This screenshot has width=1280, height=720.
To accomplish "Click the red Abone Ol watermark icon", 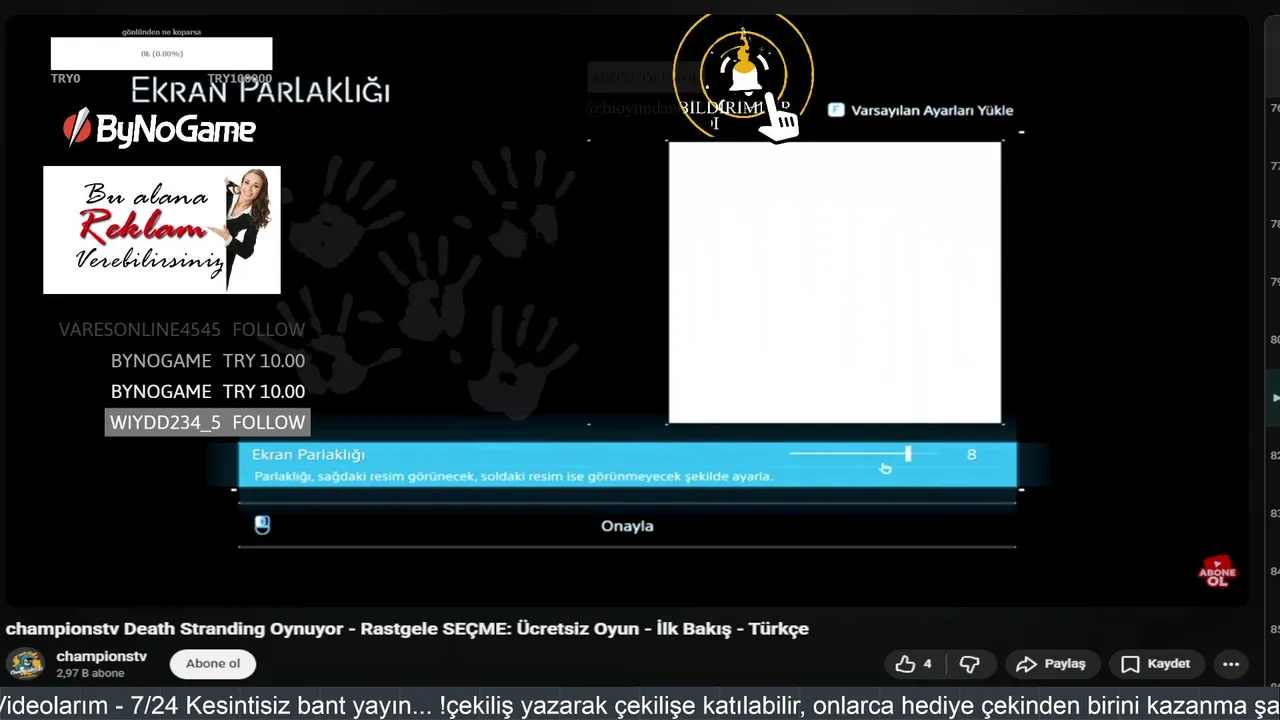I will pyautogui.click(x=1217, y=572).
